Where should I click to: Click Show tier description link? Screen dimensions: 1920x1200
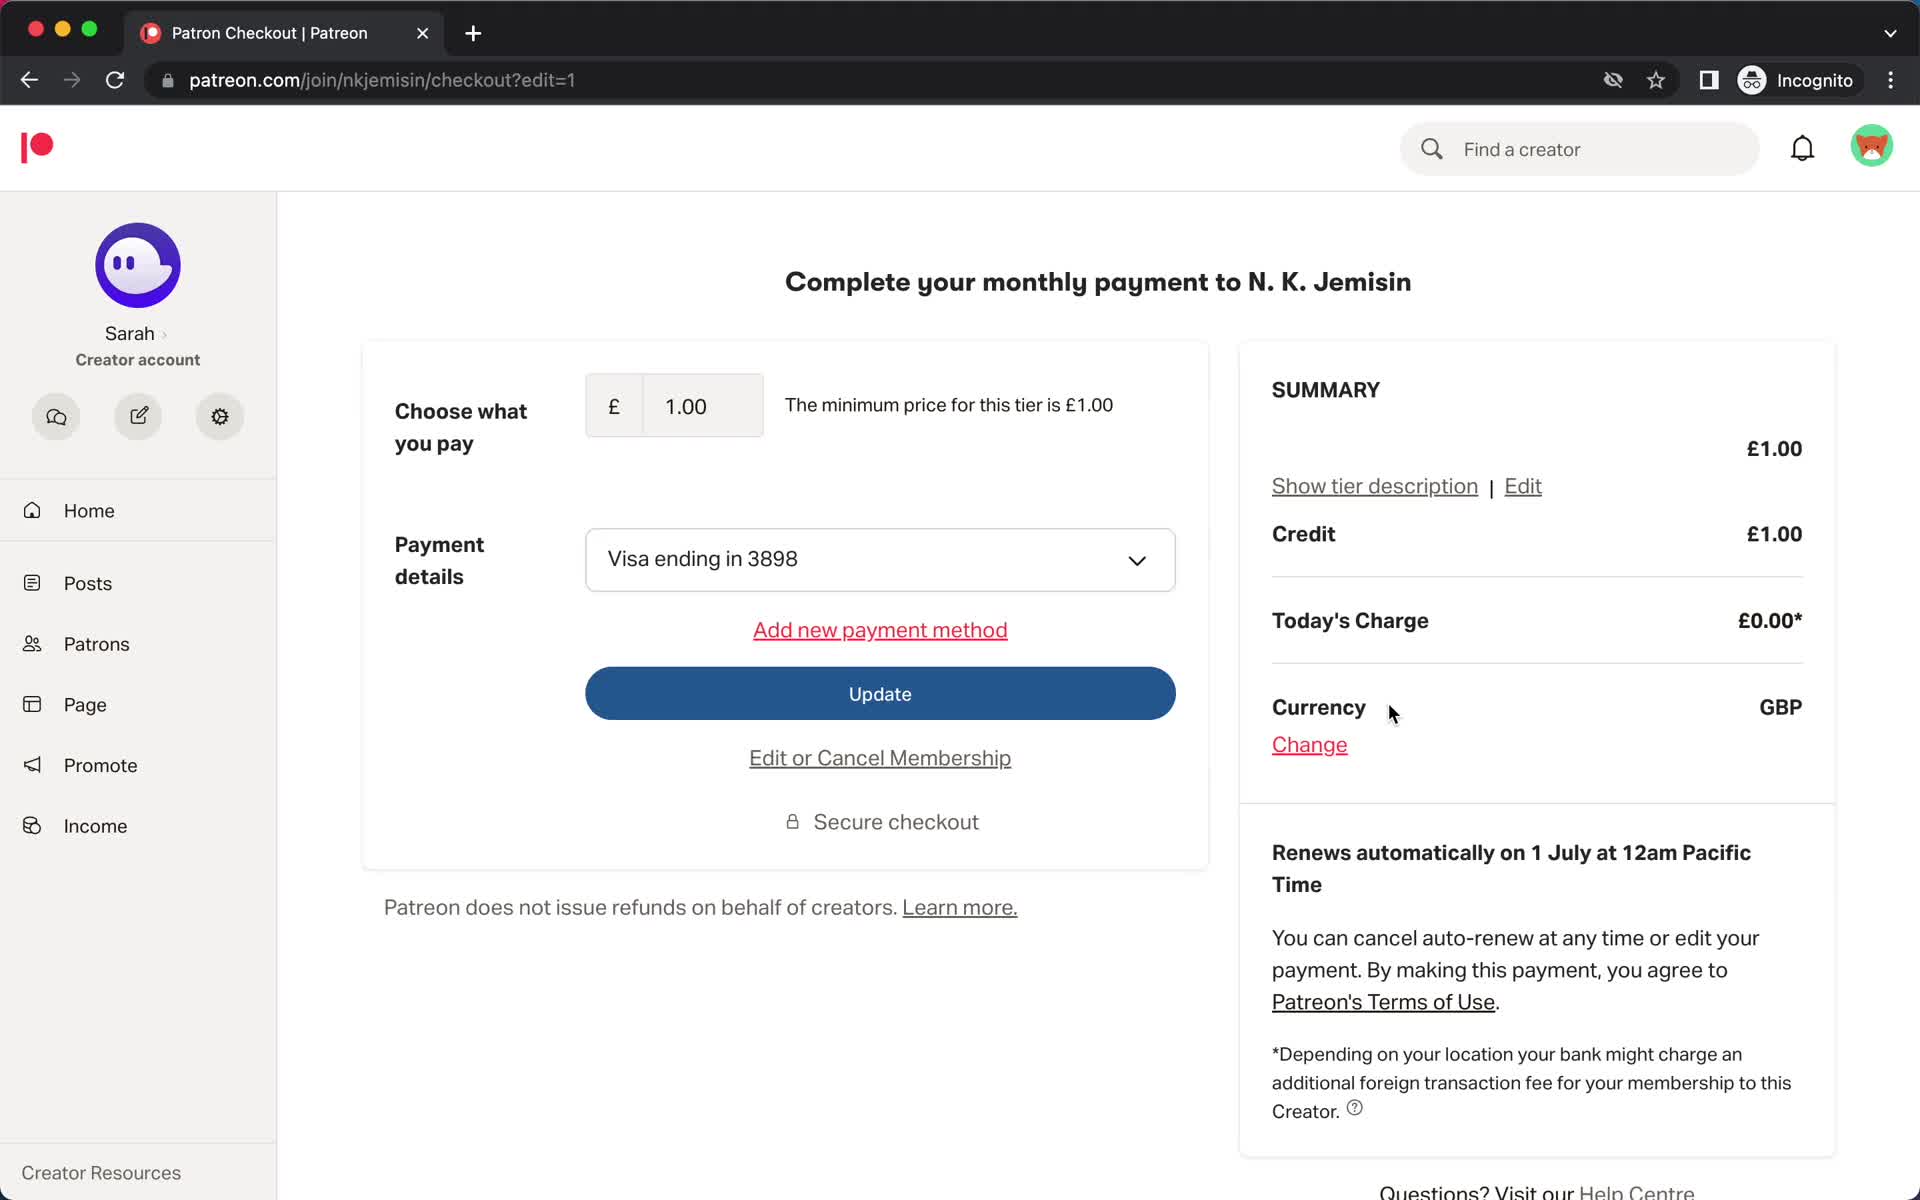pos(1374,486)
